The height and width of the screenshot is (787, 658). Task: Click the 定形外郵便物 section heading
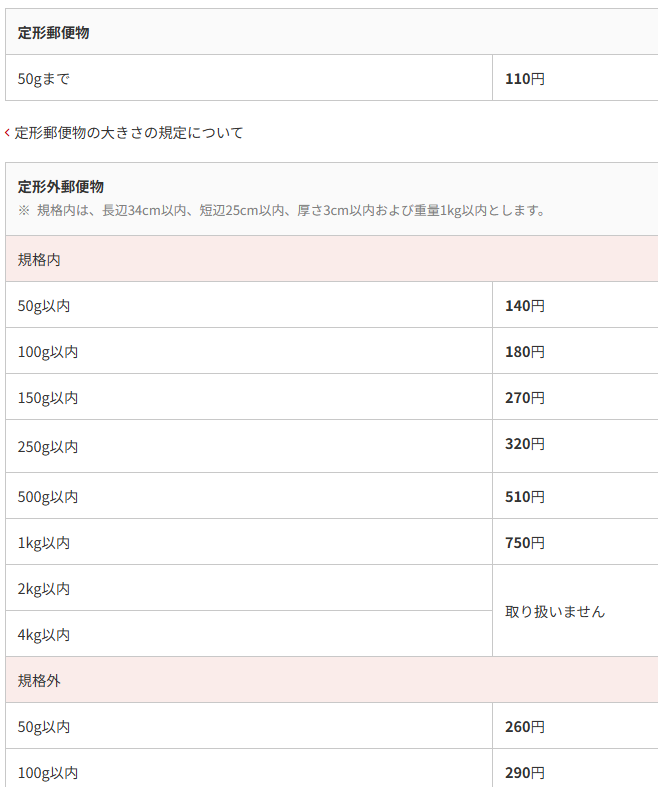pyautogui.click(x=61, y=186)
